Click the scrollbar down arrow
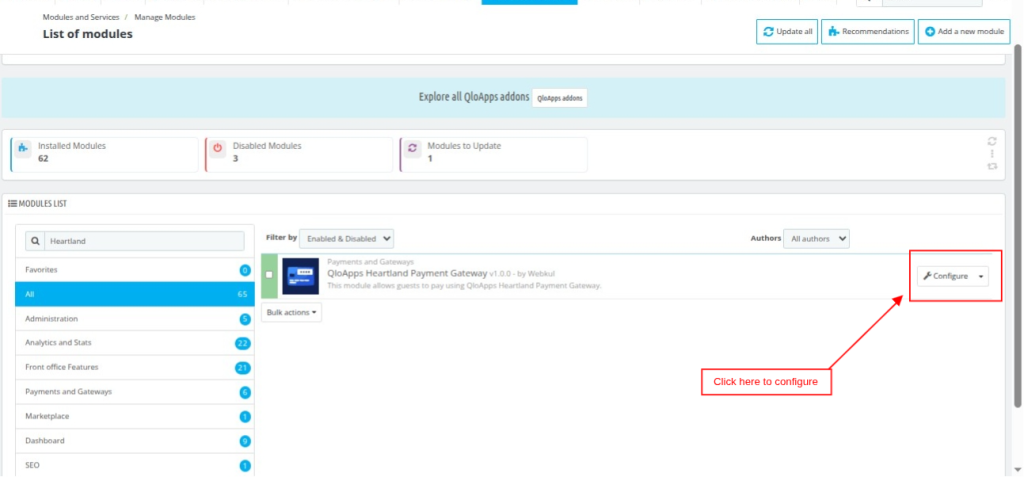Screen dimensions: 1024x477 click(1018, 469)
